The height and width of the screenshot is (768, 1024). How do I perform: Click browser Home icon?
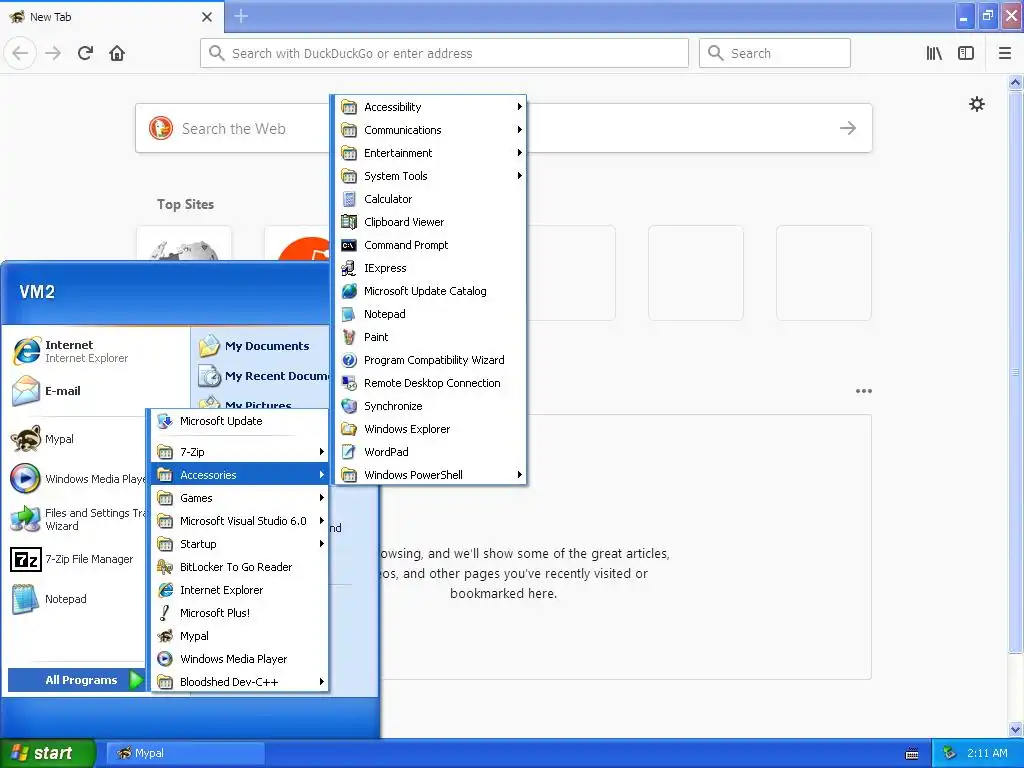[117, 53]
